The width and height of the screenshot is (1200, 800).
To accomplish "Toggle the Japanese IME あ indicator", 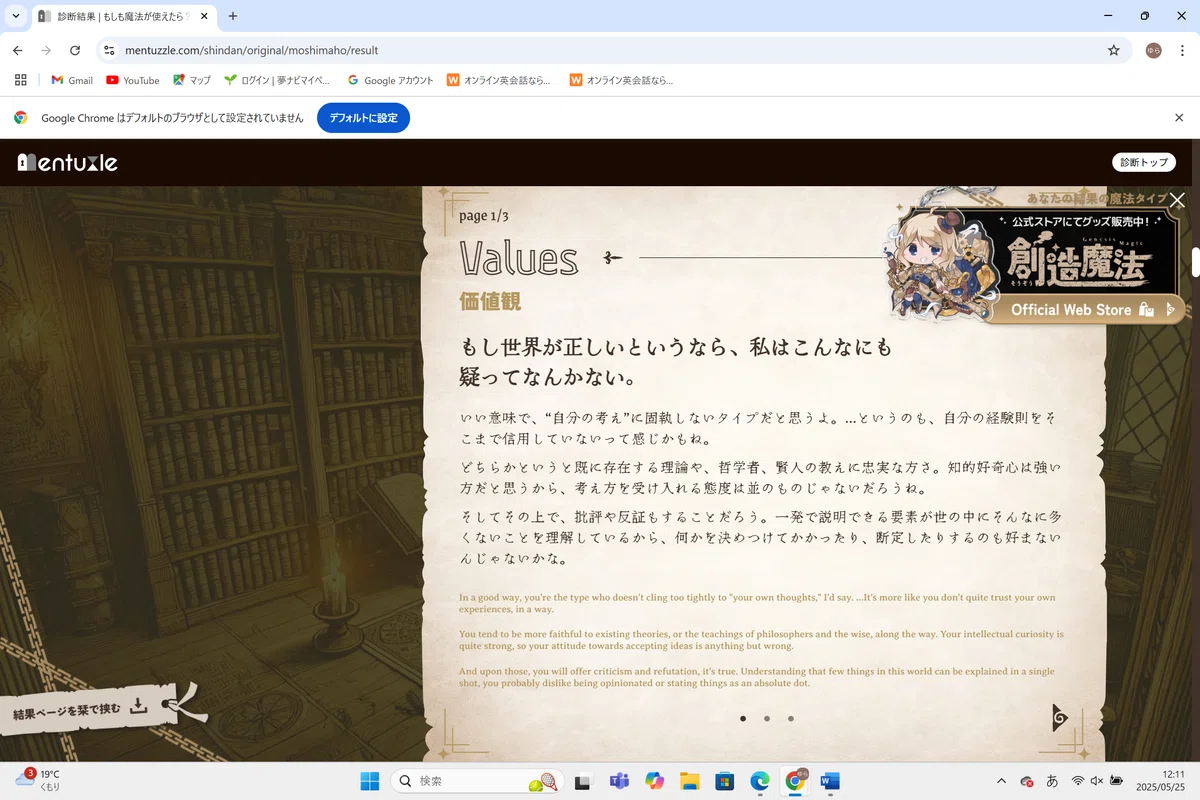I will point(1052,781).
